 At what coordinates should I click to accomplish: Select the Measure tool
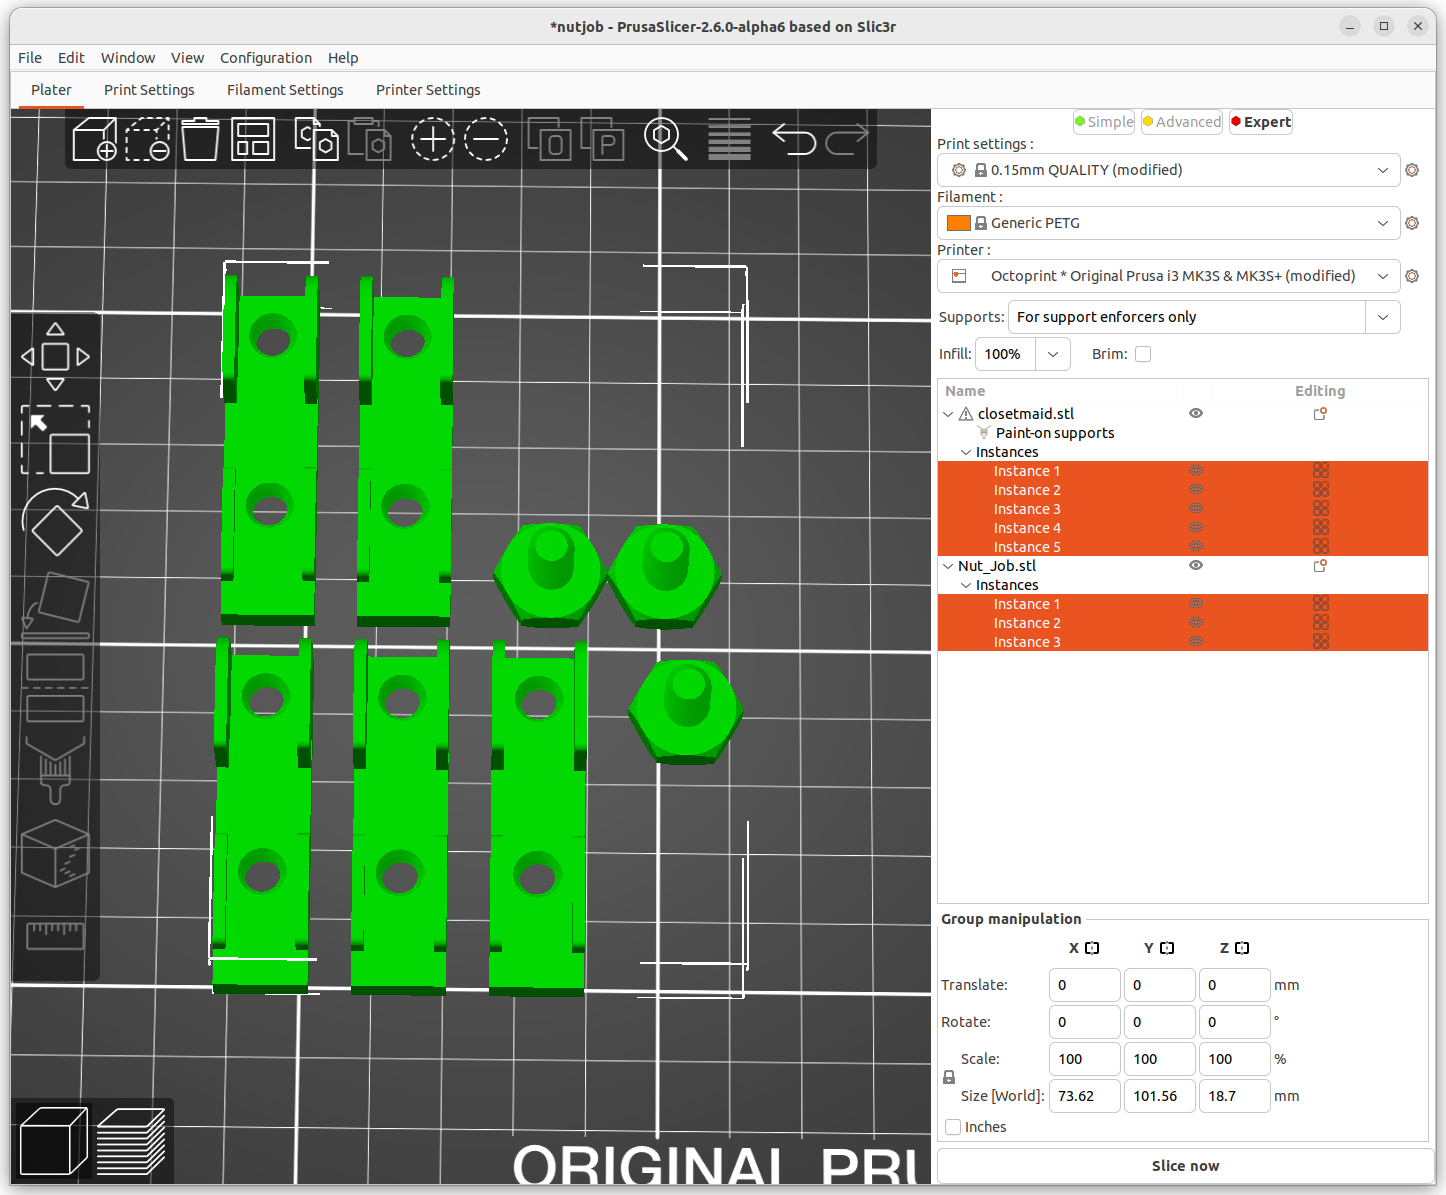tap(56, 937)
